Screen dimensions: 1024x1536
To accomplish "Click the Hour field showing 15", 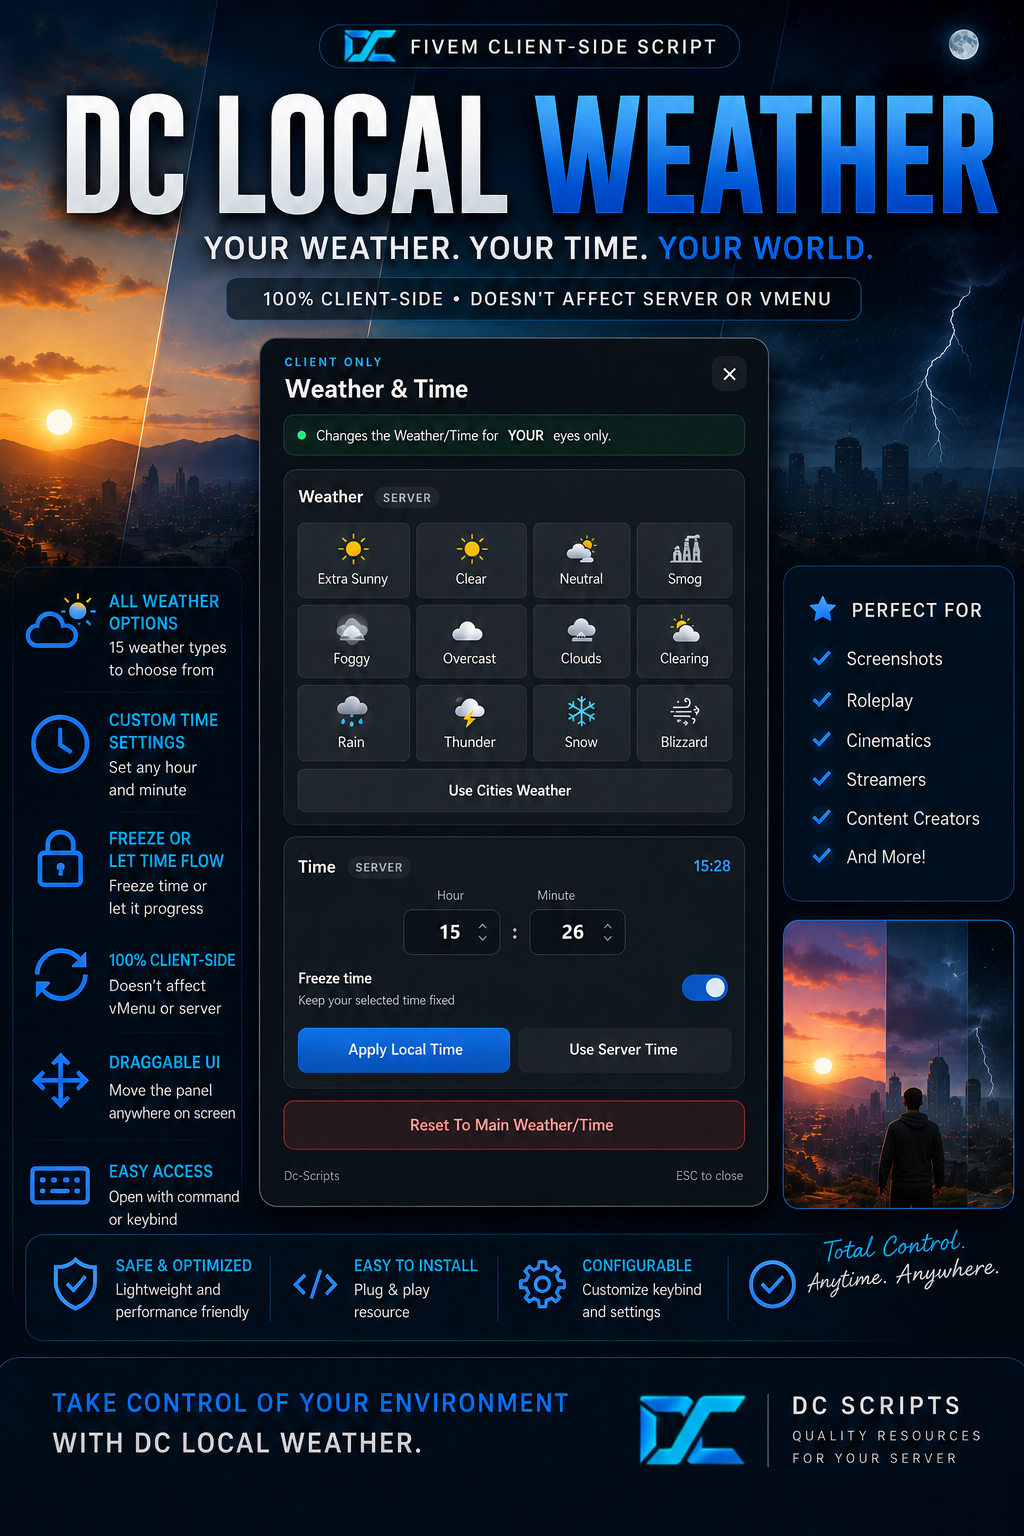I will tap(451, 932).
